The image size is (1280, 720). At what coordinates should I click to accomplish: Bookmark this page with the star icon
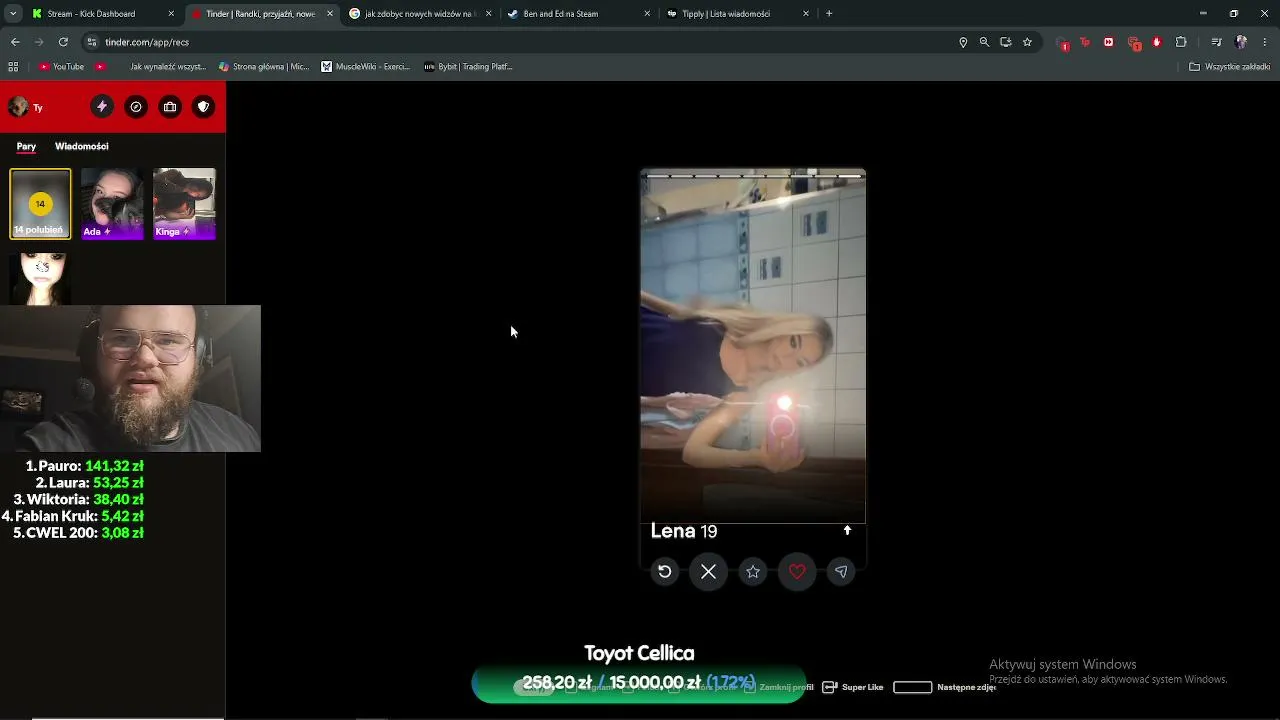pyautogui.click(x=1027, y=42)
